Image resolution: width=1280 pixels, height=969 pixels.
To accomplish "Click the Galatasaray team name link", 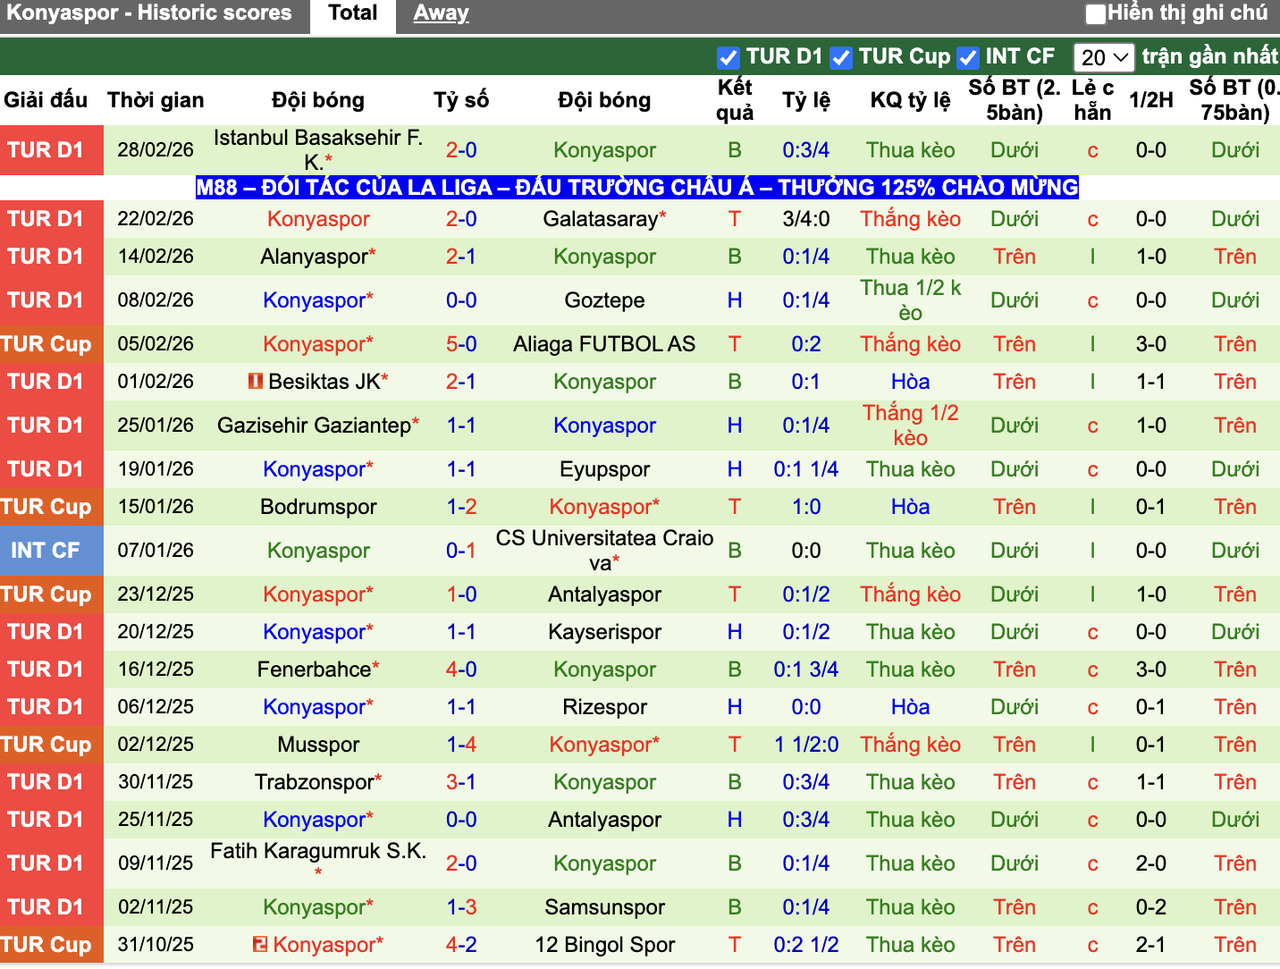I will tap(604, 218).
